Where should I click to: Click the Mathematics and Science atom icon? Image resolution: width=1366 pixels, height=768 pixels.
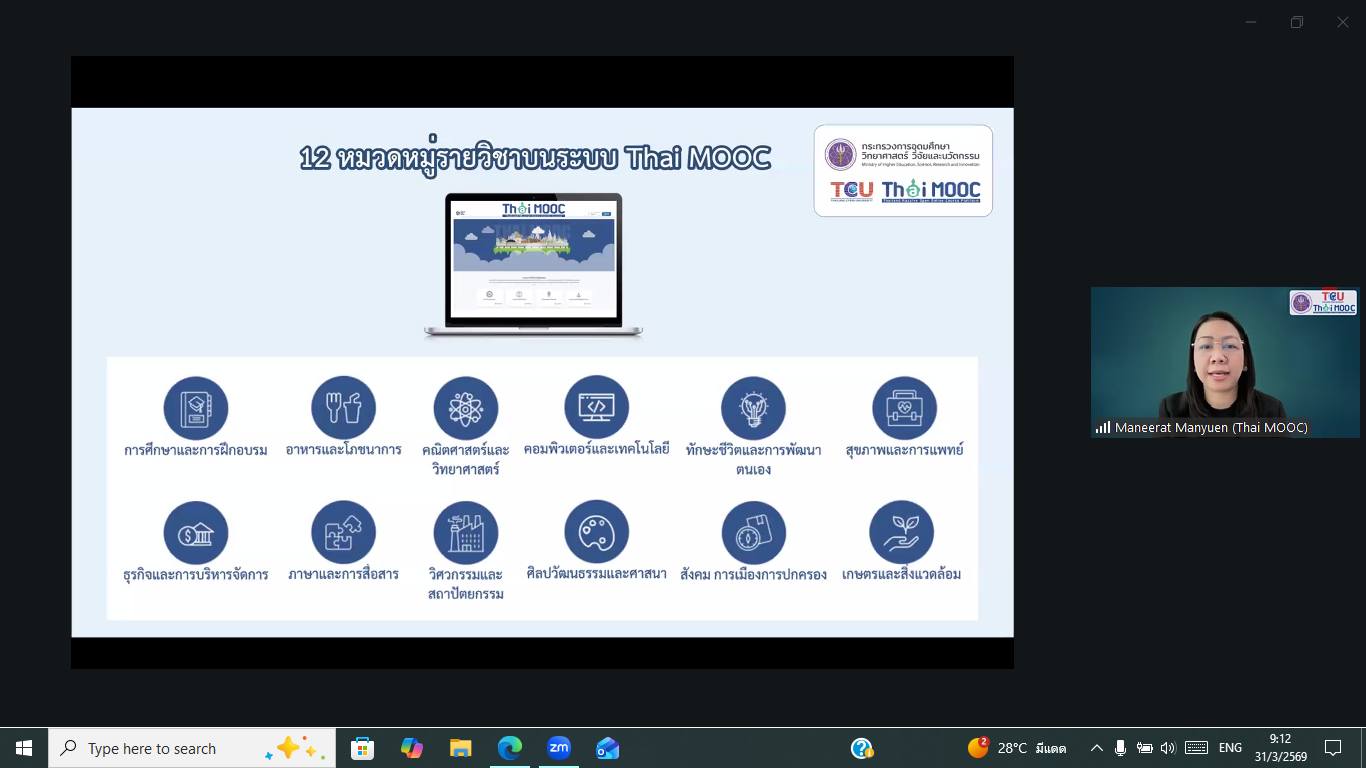(465, 408)
